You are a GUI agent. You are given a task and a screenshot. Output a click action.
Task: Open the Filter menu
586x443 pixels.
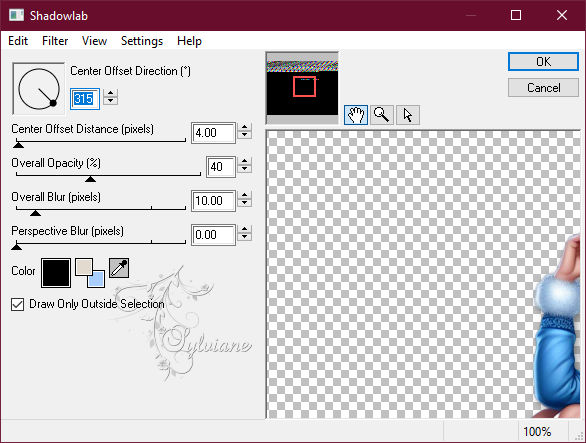coord(55,40)
